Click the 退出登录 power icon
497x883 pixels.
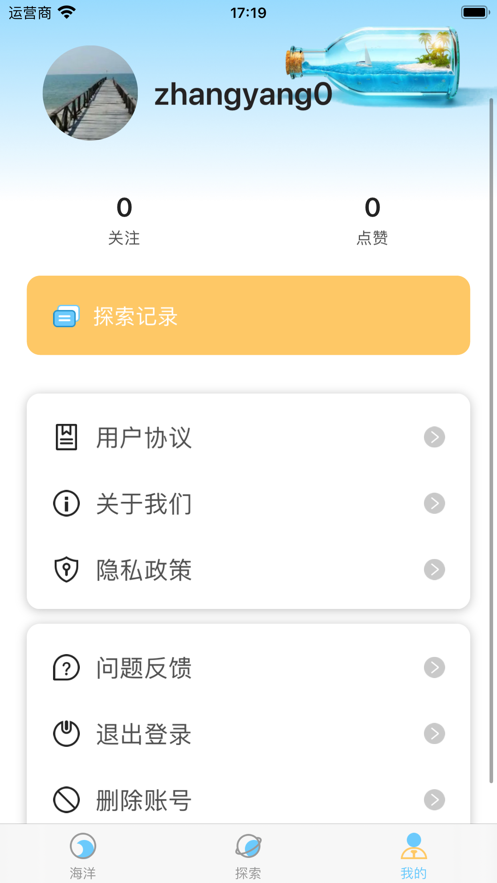pos(66,734)
